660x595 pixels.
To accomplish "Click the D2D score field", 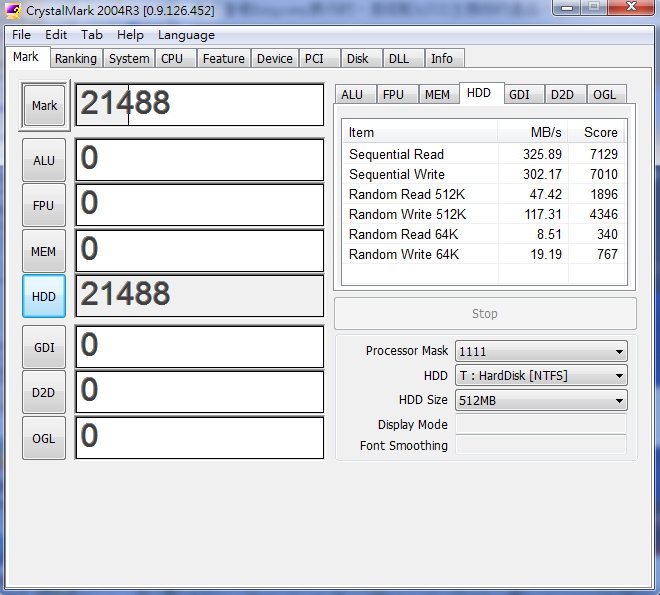I will tap(200, 392).
